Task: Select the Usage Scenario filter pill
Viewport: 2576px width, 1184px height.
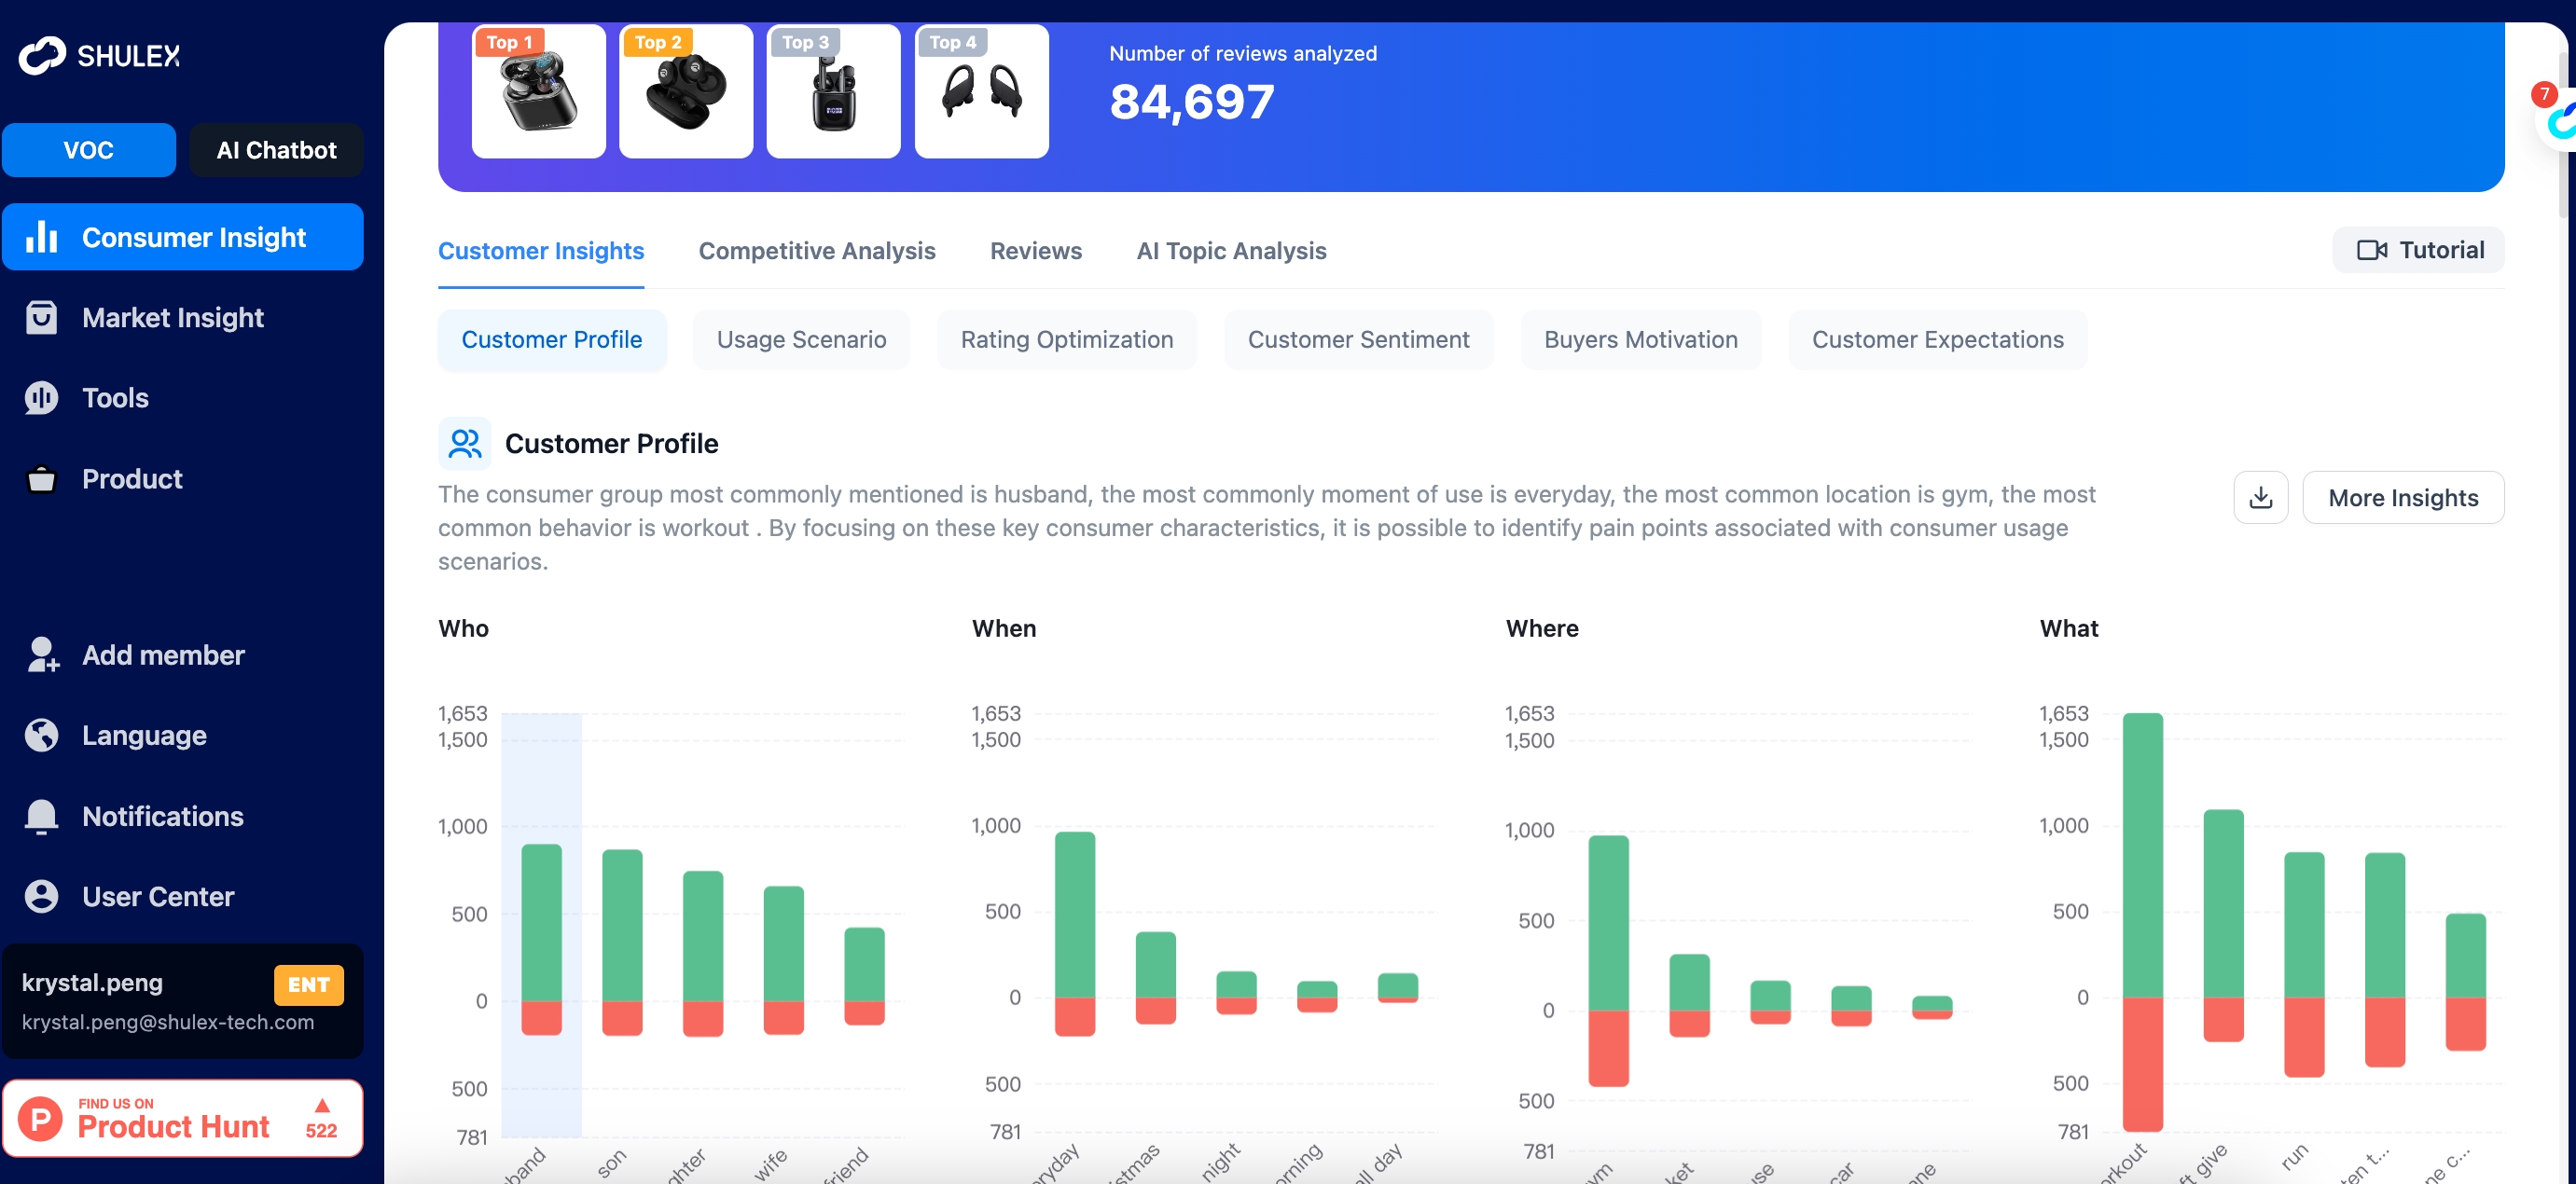Action: 801,340
